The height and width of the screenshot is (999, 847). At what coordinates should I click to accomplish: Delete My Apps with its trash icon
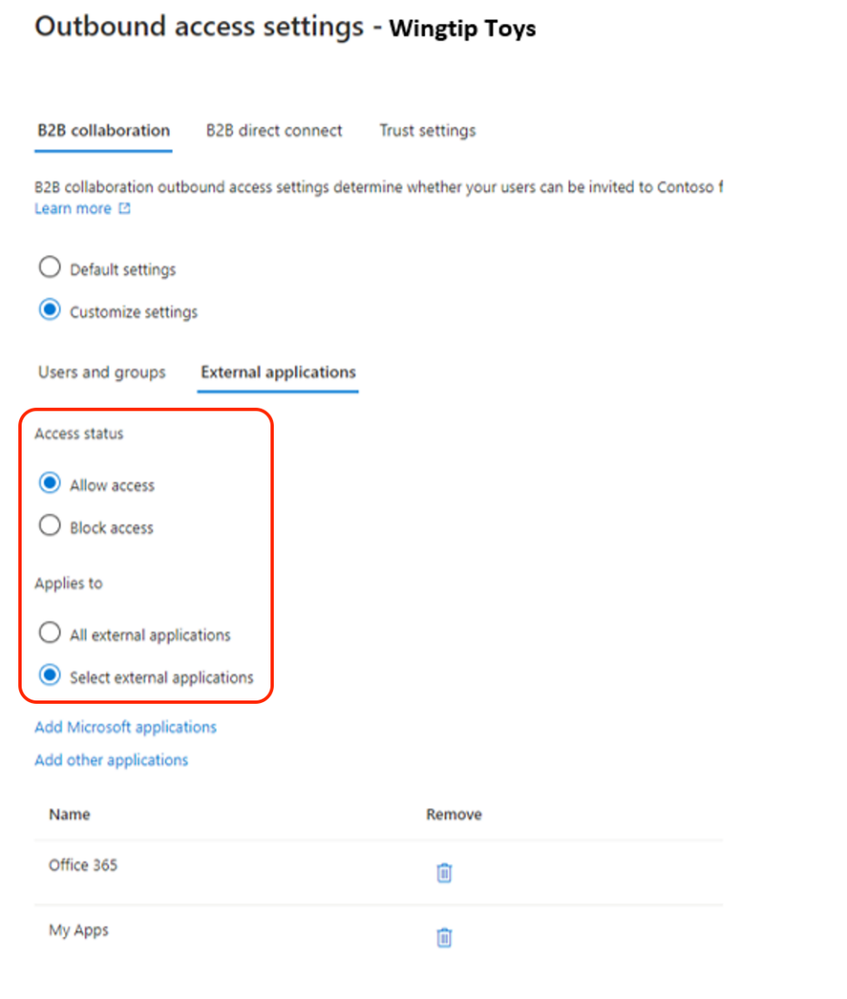pos(444,937)
